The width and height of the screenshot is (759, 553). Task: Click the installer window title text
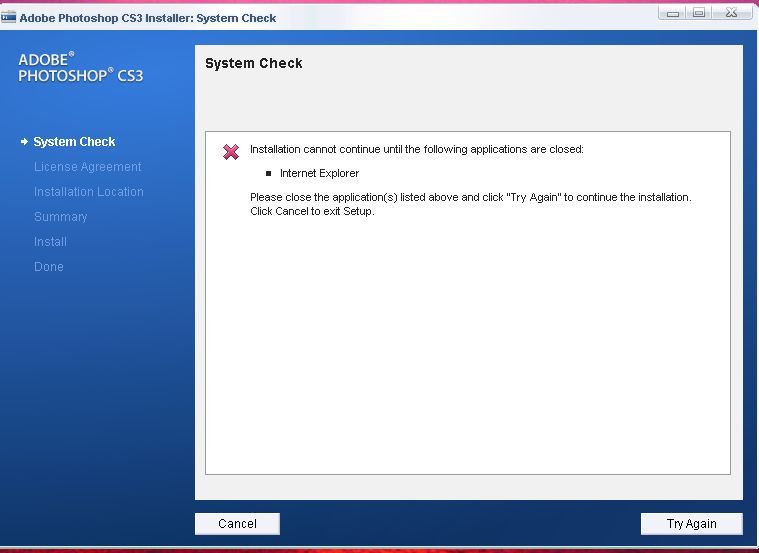(148, 18)
